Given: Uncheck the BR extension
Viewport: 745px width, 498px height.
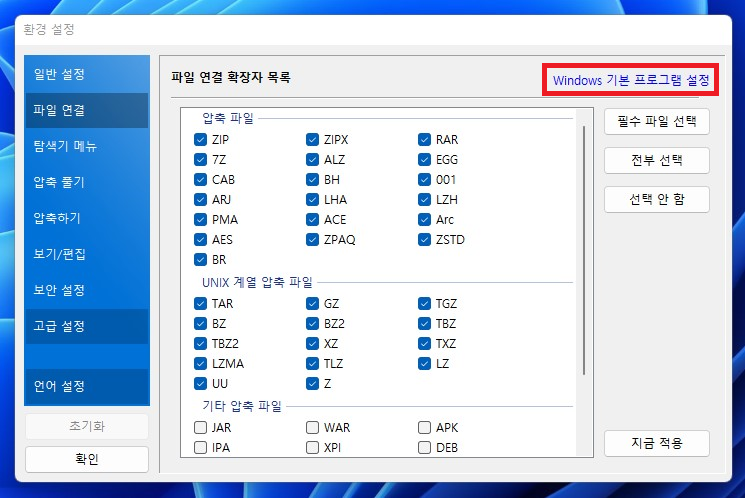Looking at the screenshot, I should tap(201, 260).
